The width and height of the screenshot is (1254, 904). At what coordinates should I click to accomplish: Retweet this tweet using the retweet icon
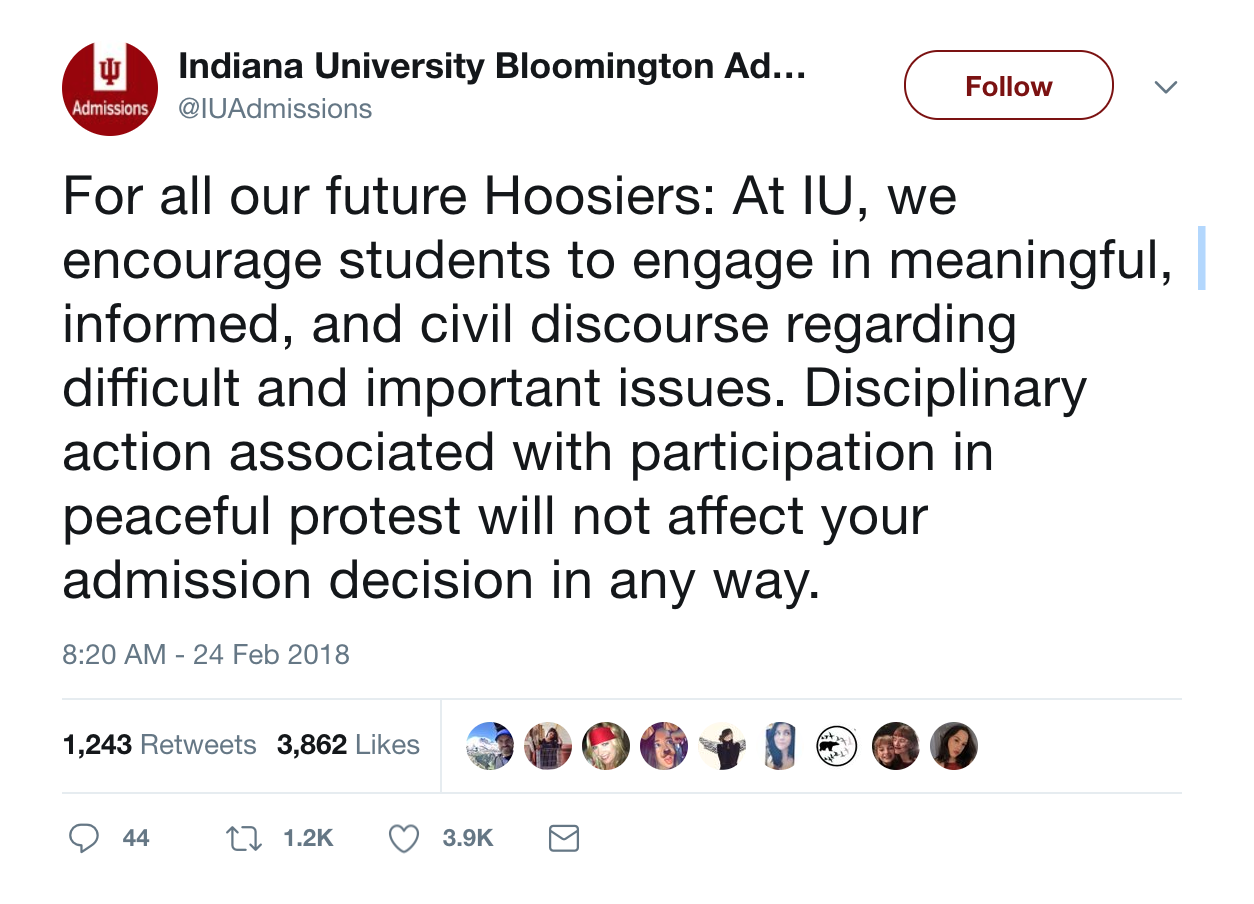(241, 838)
